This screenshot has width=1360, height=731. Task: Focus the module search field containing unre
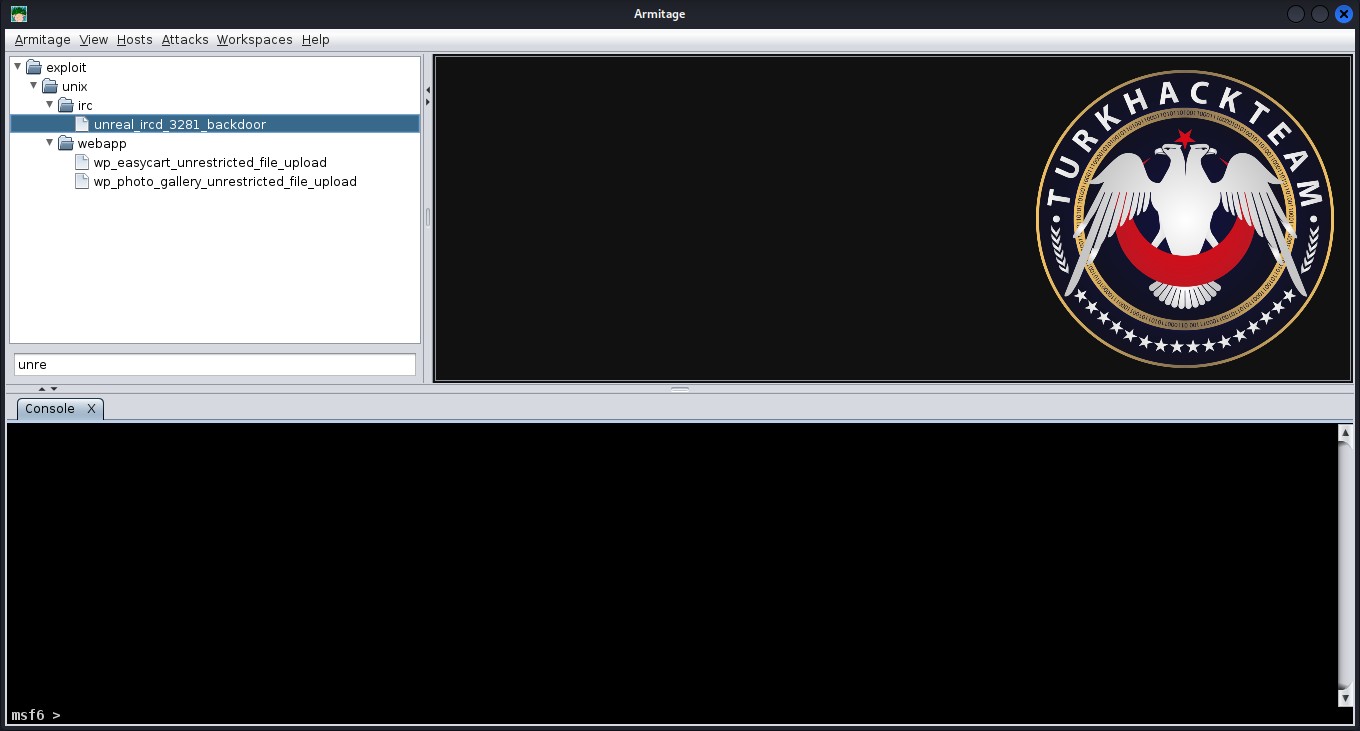click(215, 365)
